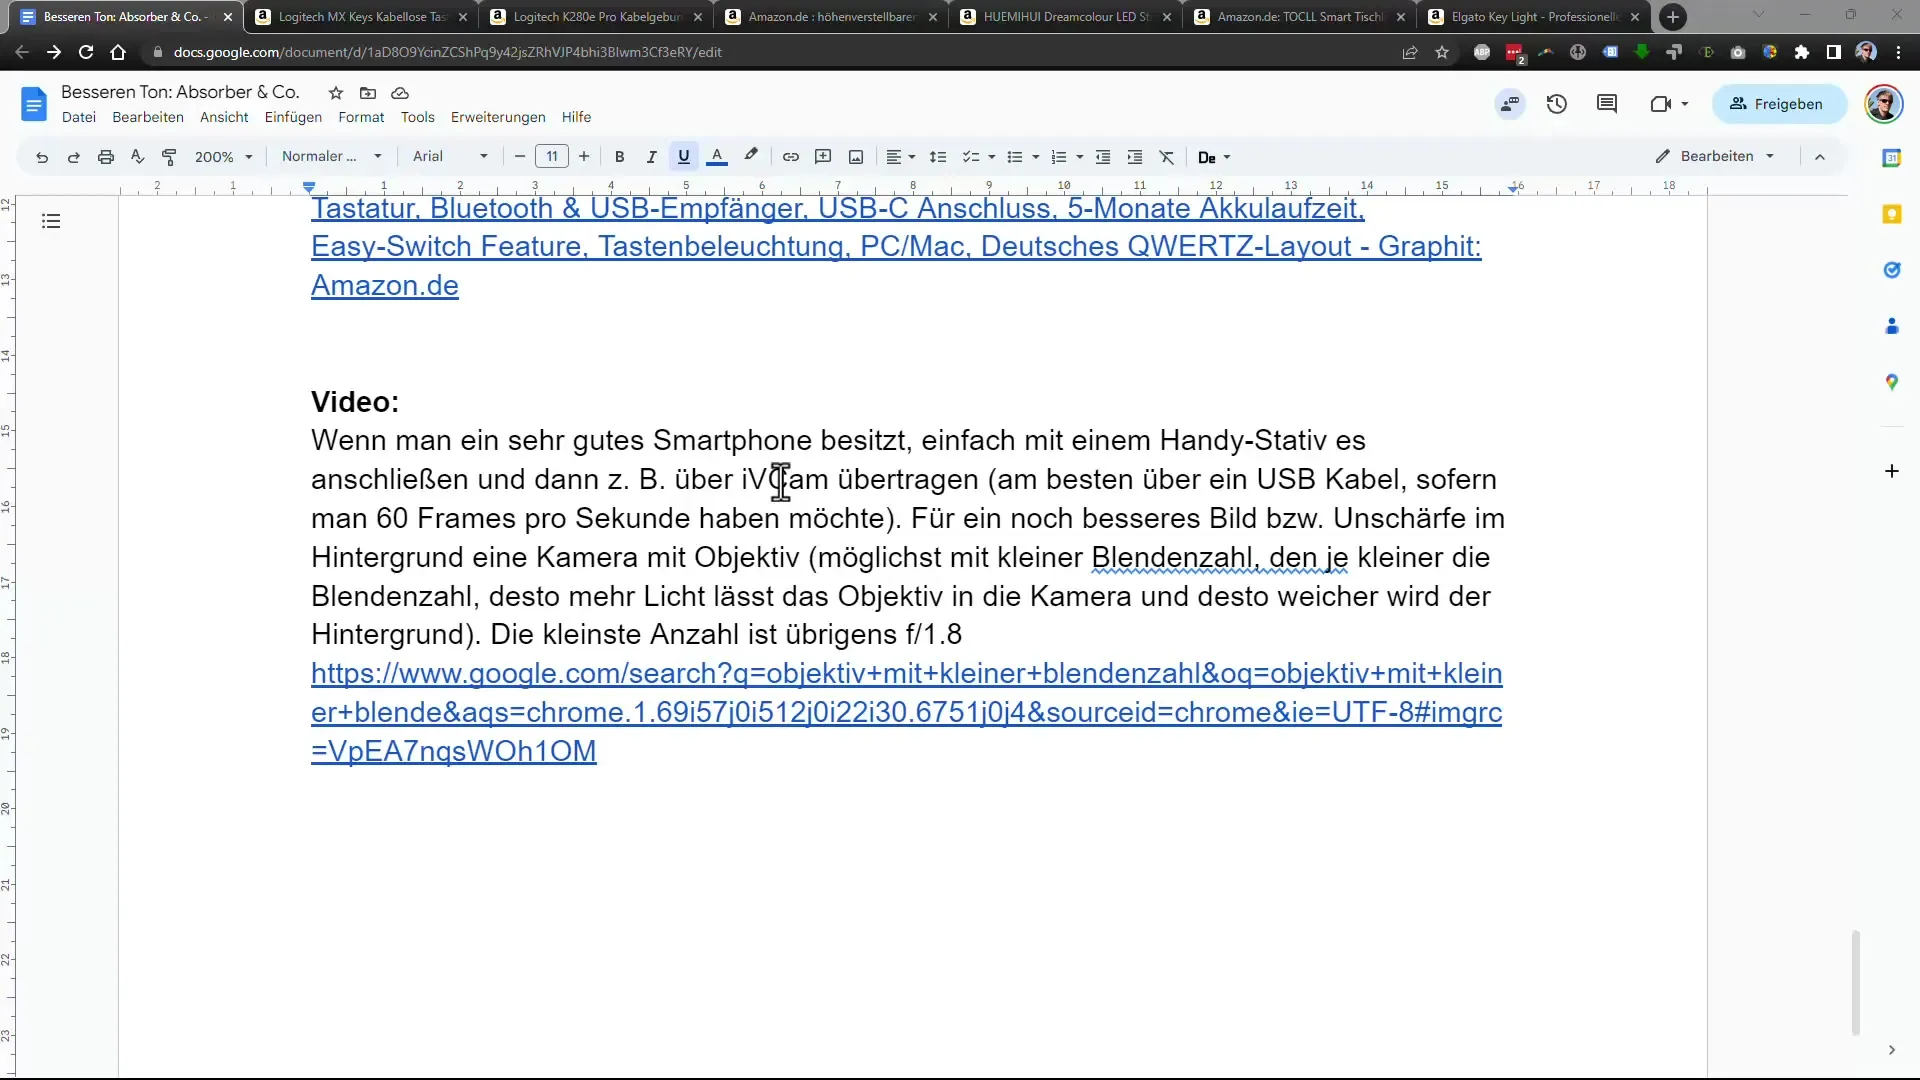Click the Underline formatting icon
Screen dimensions: 1920x1080
pos(683,156)
